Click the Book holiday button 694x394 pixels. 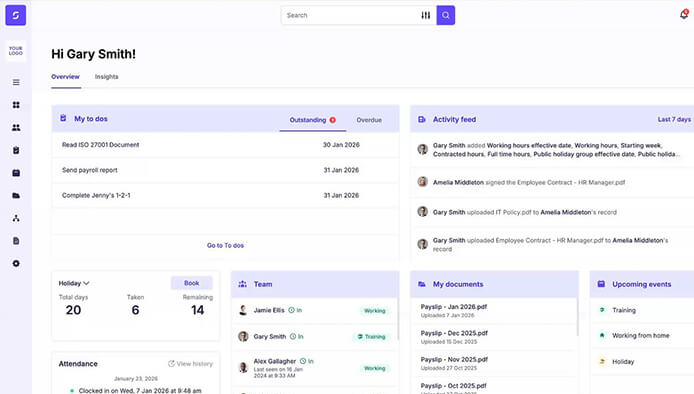click(x=192, y=283)
